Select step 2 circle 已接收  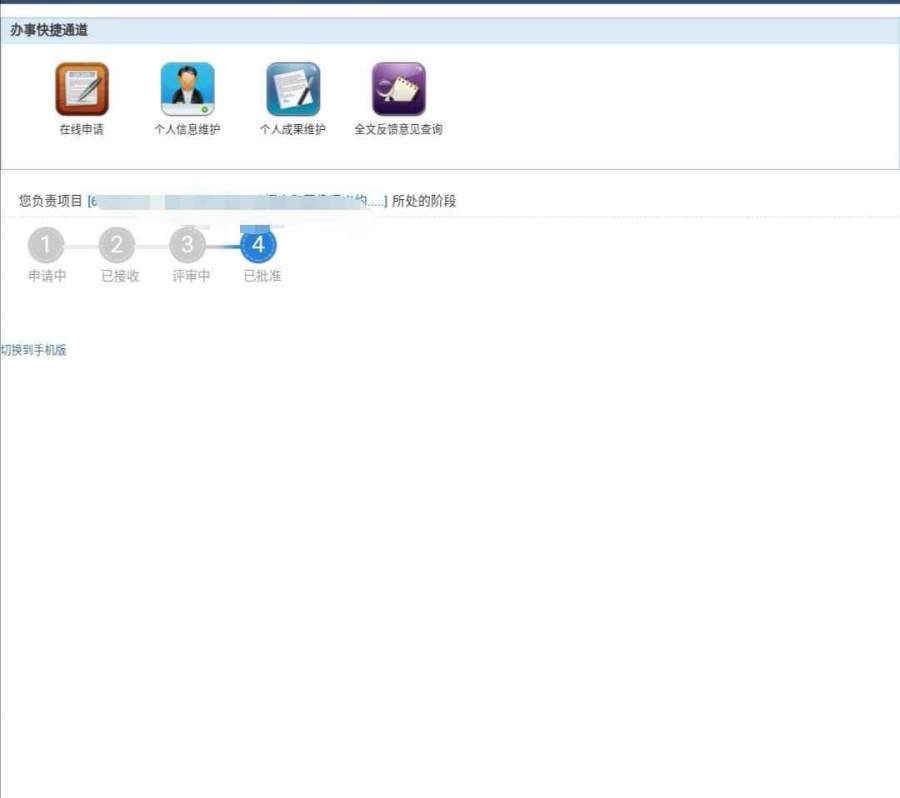[x=117, y=245]
